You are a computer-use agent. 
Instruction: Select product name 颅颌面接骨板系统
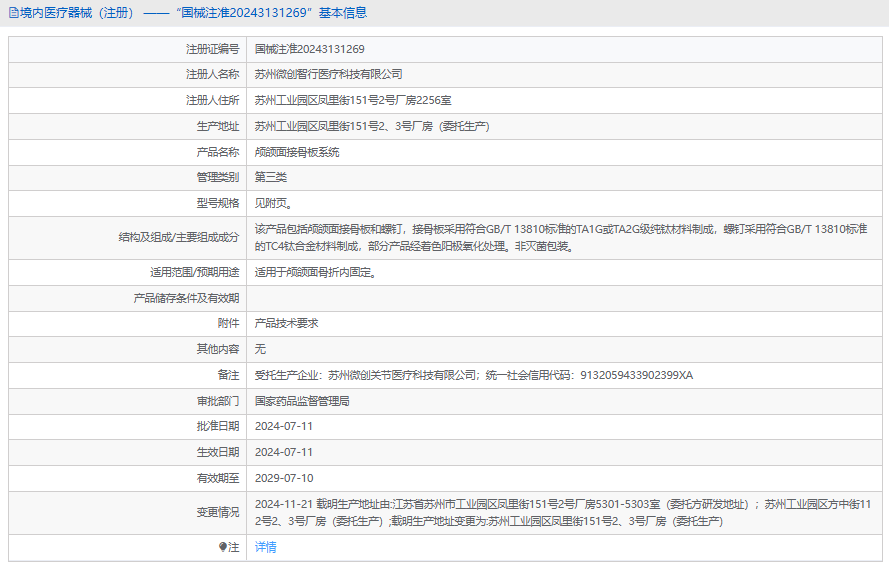(x=297, y=152)
